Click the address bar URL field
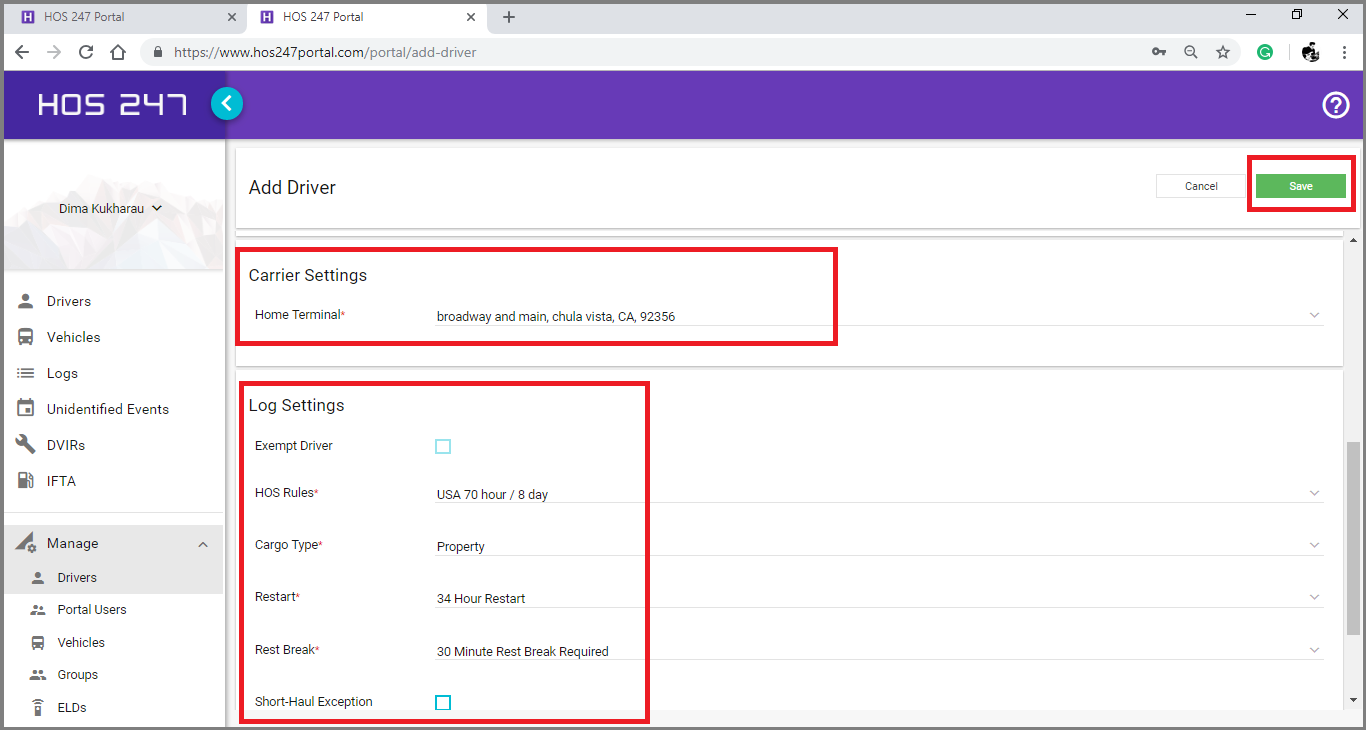The width and height of the screenshot is (1366, 730). (640, 52)
